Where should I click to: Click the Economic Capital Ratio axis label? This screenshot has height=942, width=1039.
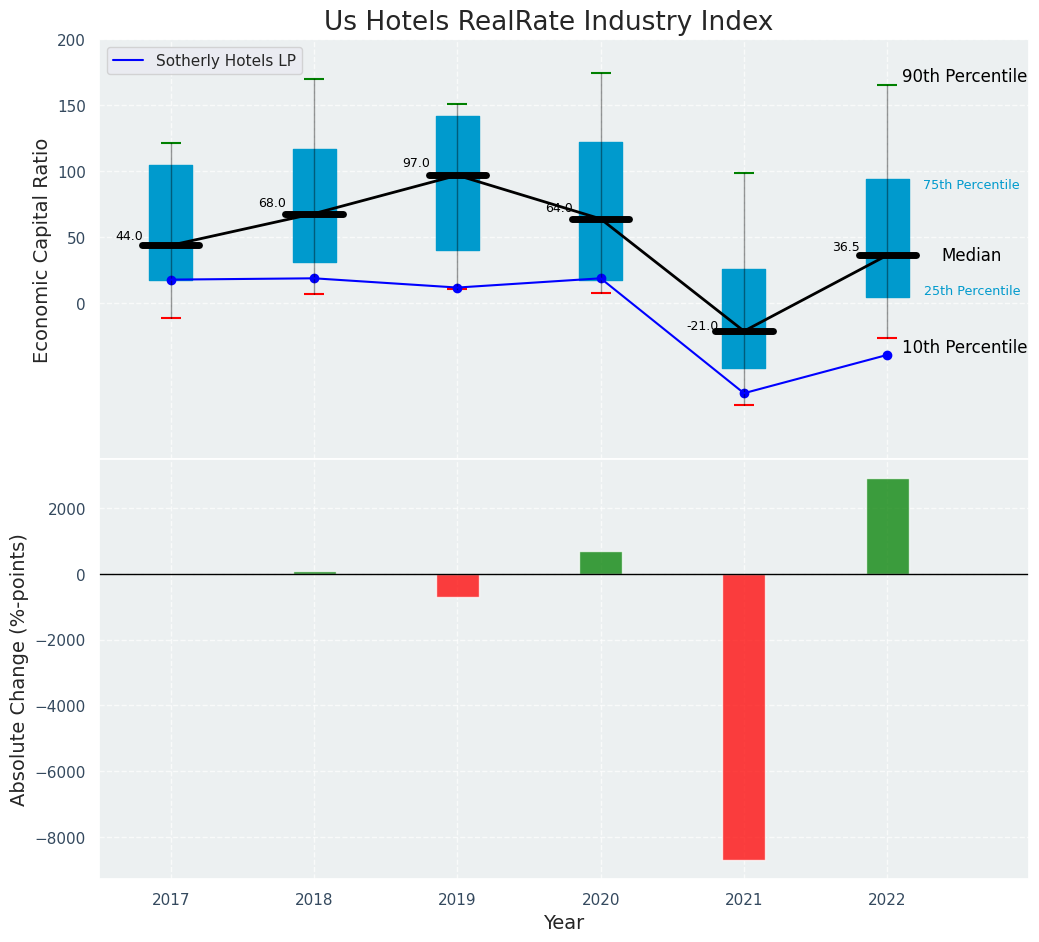(42, 250)
